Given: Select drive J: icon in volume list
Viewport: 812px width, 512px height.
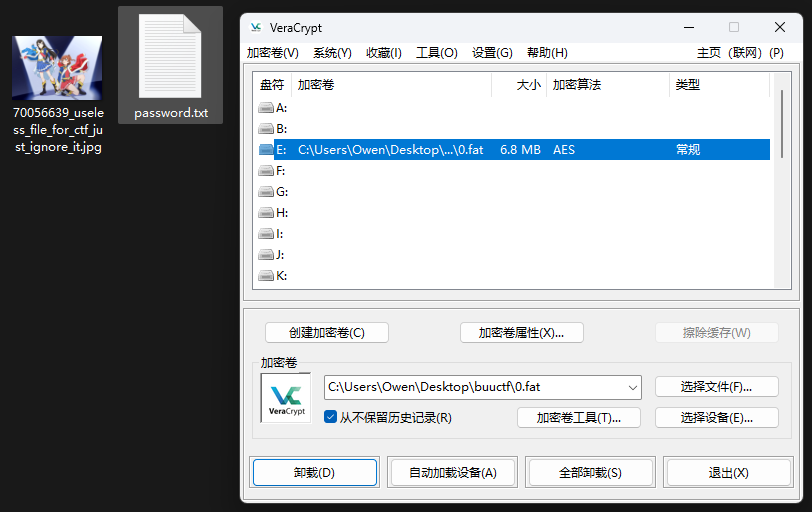Looking at the screenshot, I should click(x=266, y=254).
